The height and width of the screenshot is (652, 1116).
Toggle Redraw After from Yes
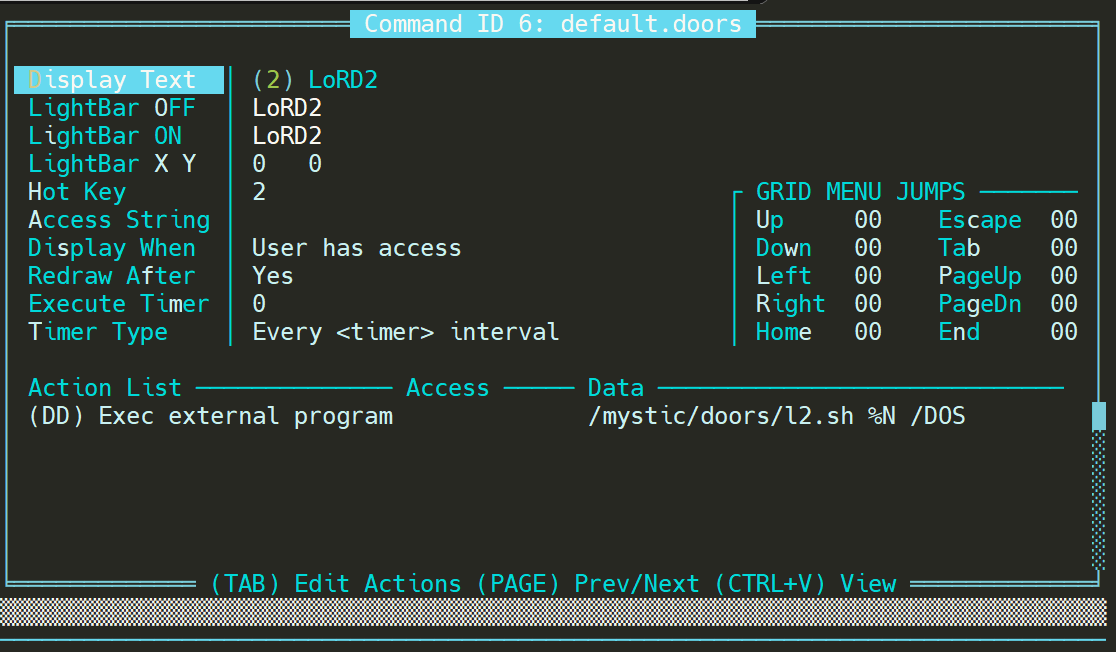(x=270, y=275)
